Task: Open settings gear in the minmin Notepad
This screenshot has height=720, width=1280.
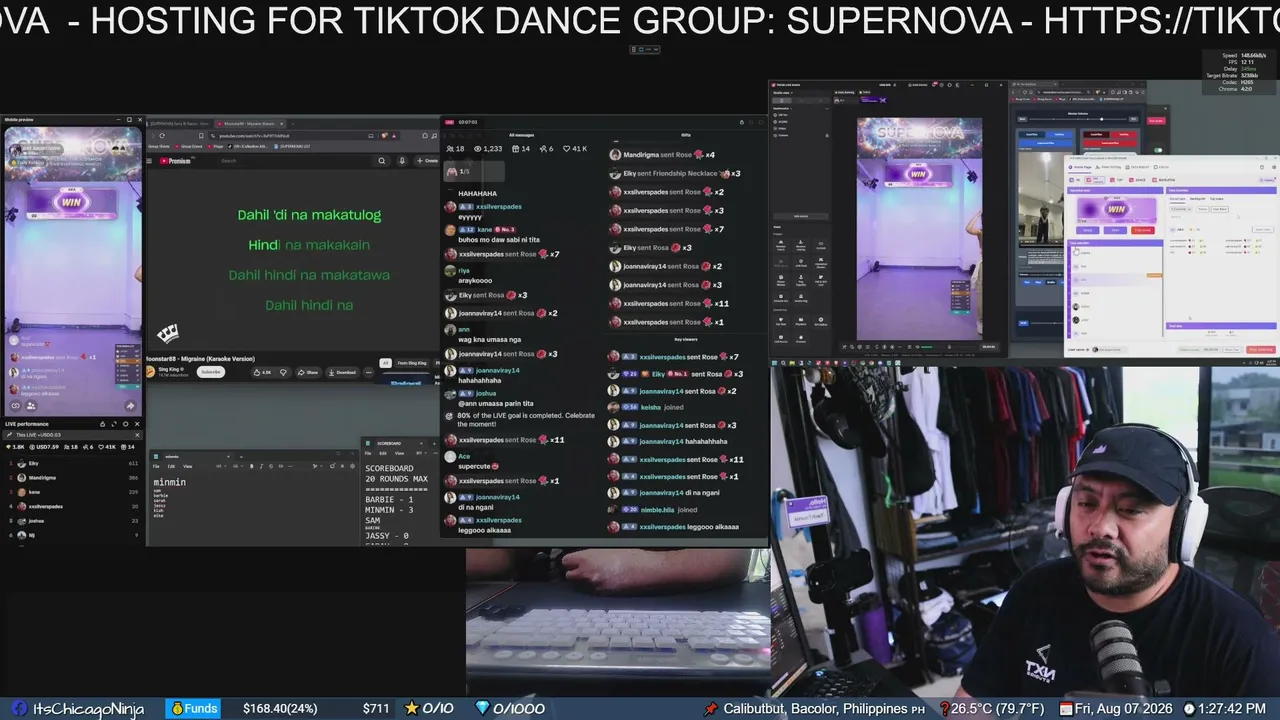Action: pyautogui.click(x=351, y=466)
